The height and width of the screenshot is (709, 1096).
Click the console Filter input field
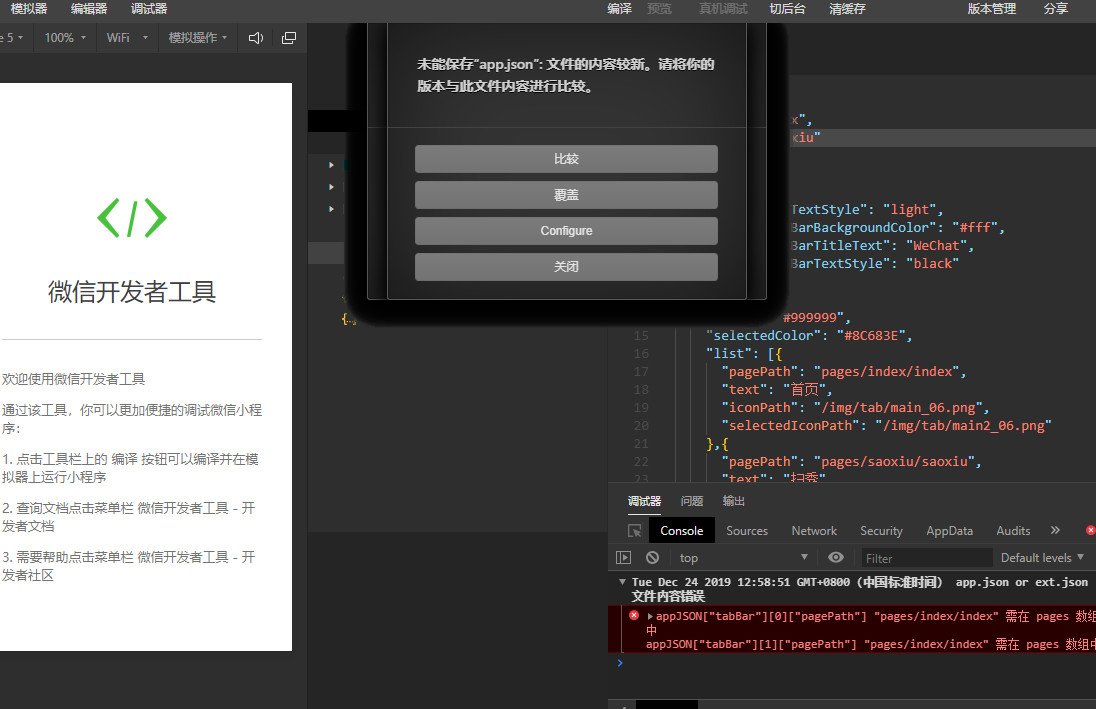click(x=925, y=558)
